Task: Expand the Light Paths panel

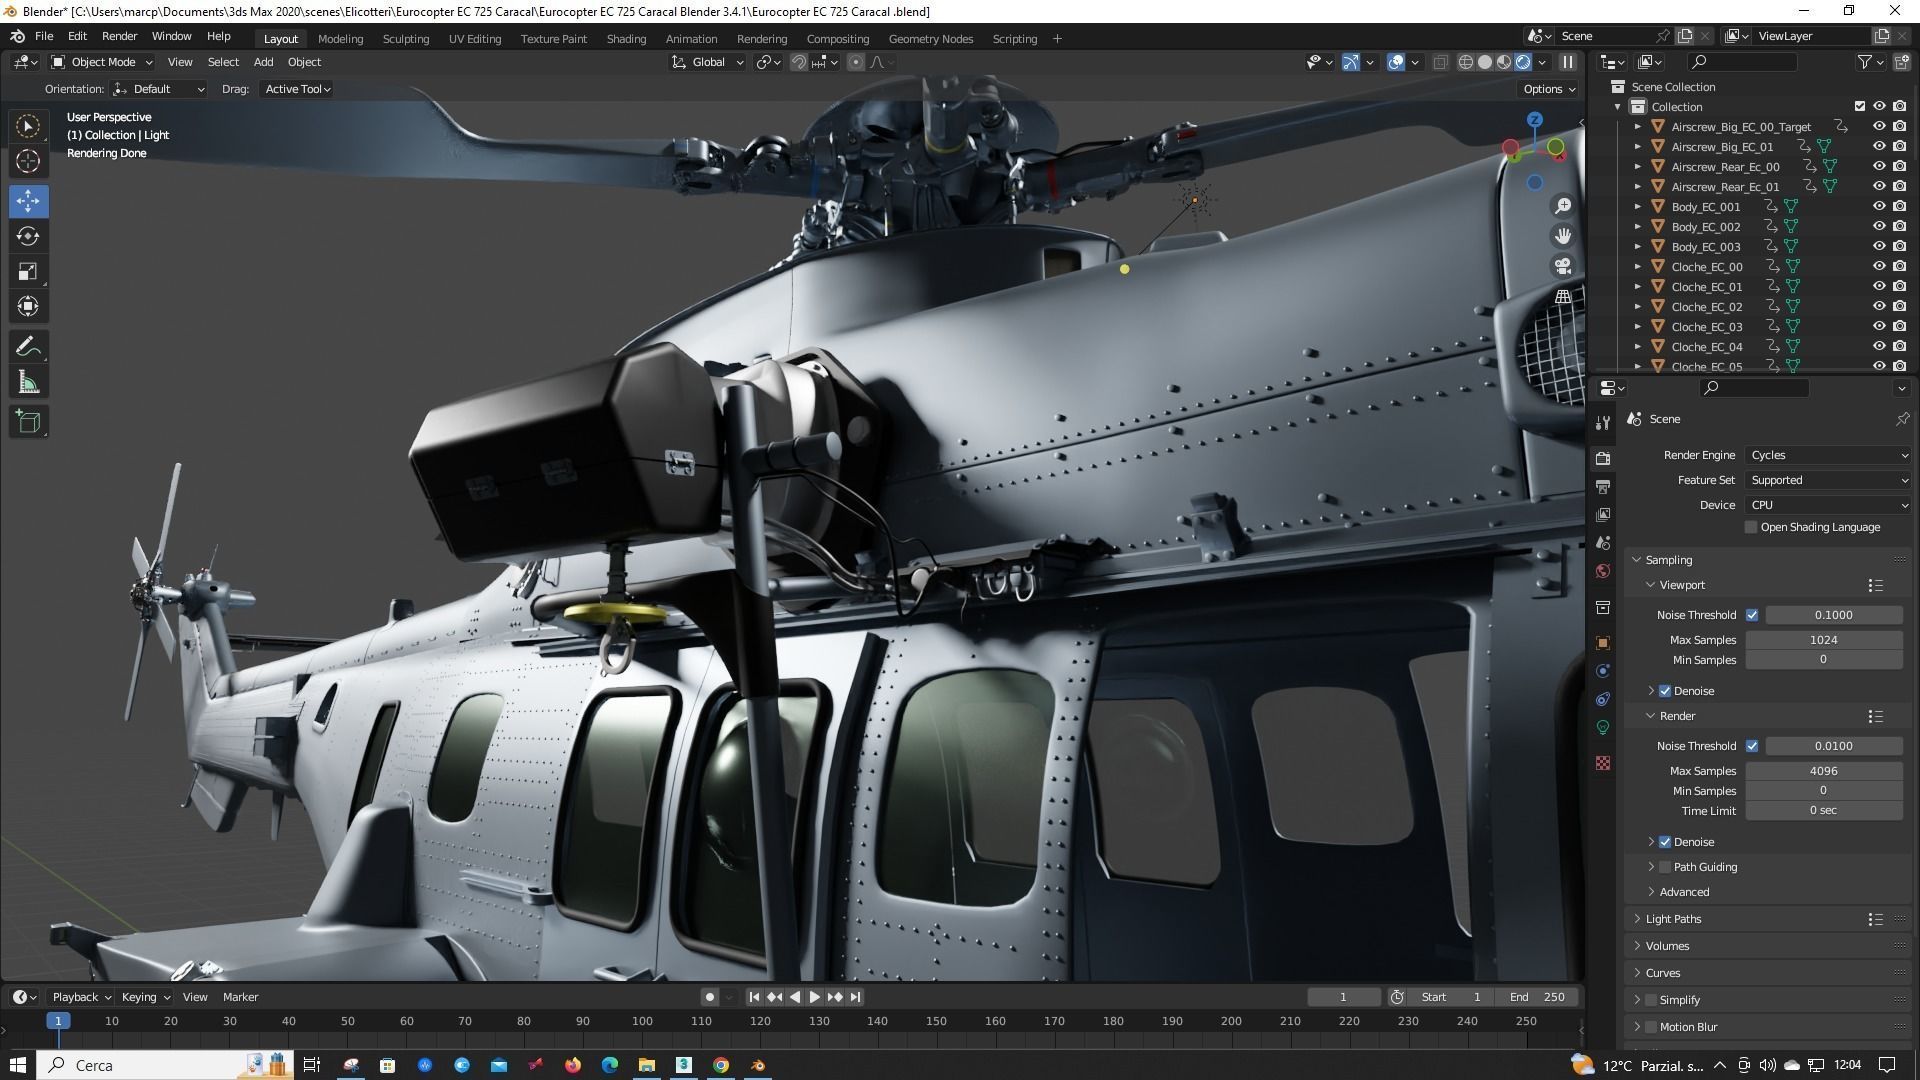Action: click(1673, 919)
